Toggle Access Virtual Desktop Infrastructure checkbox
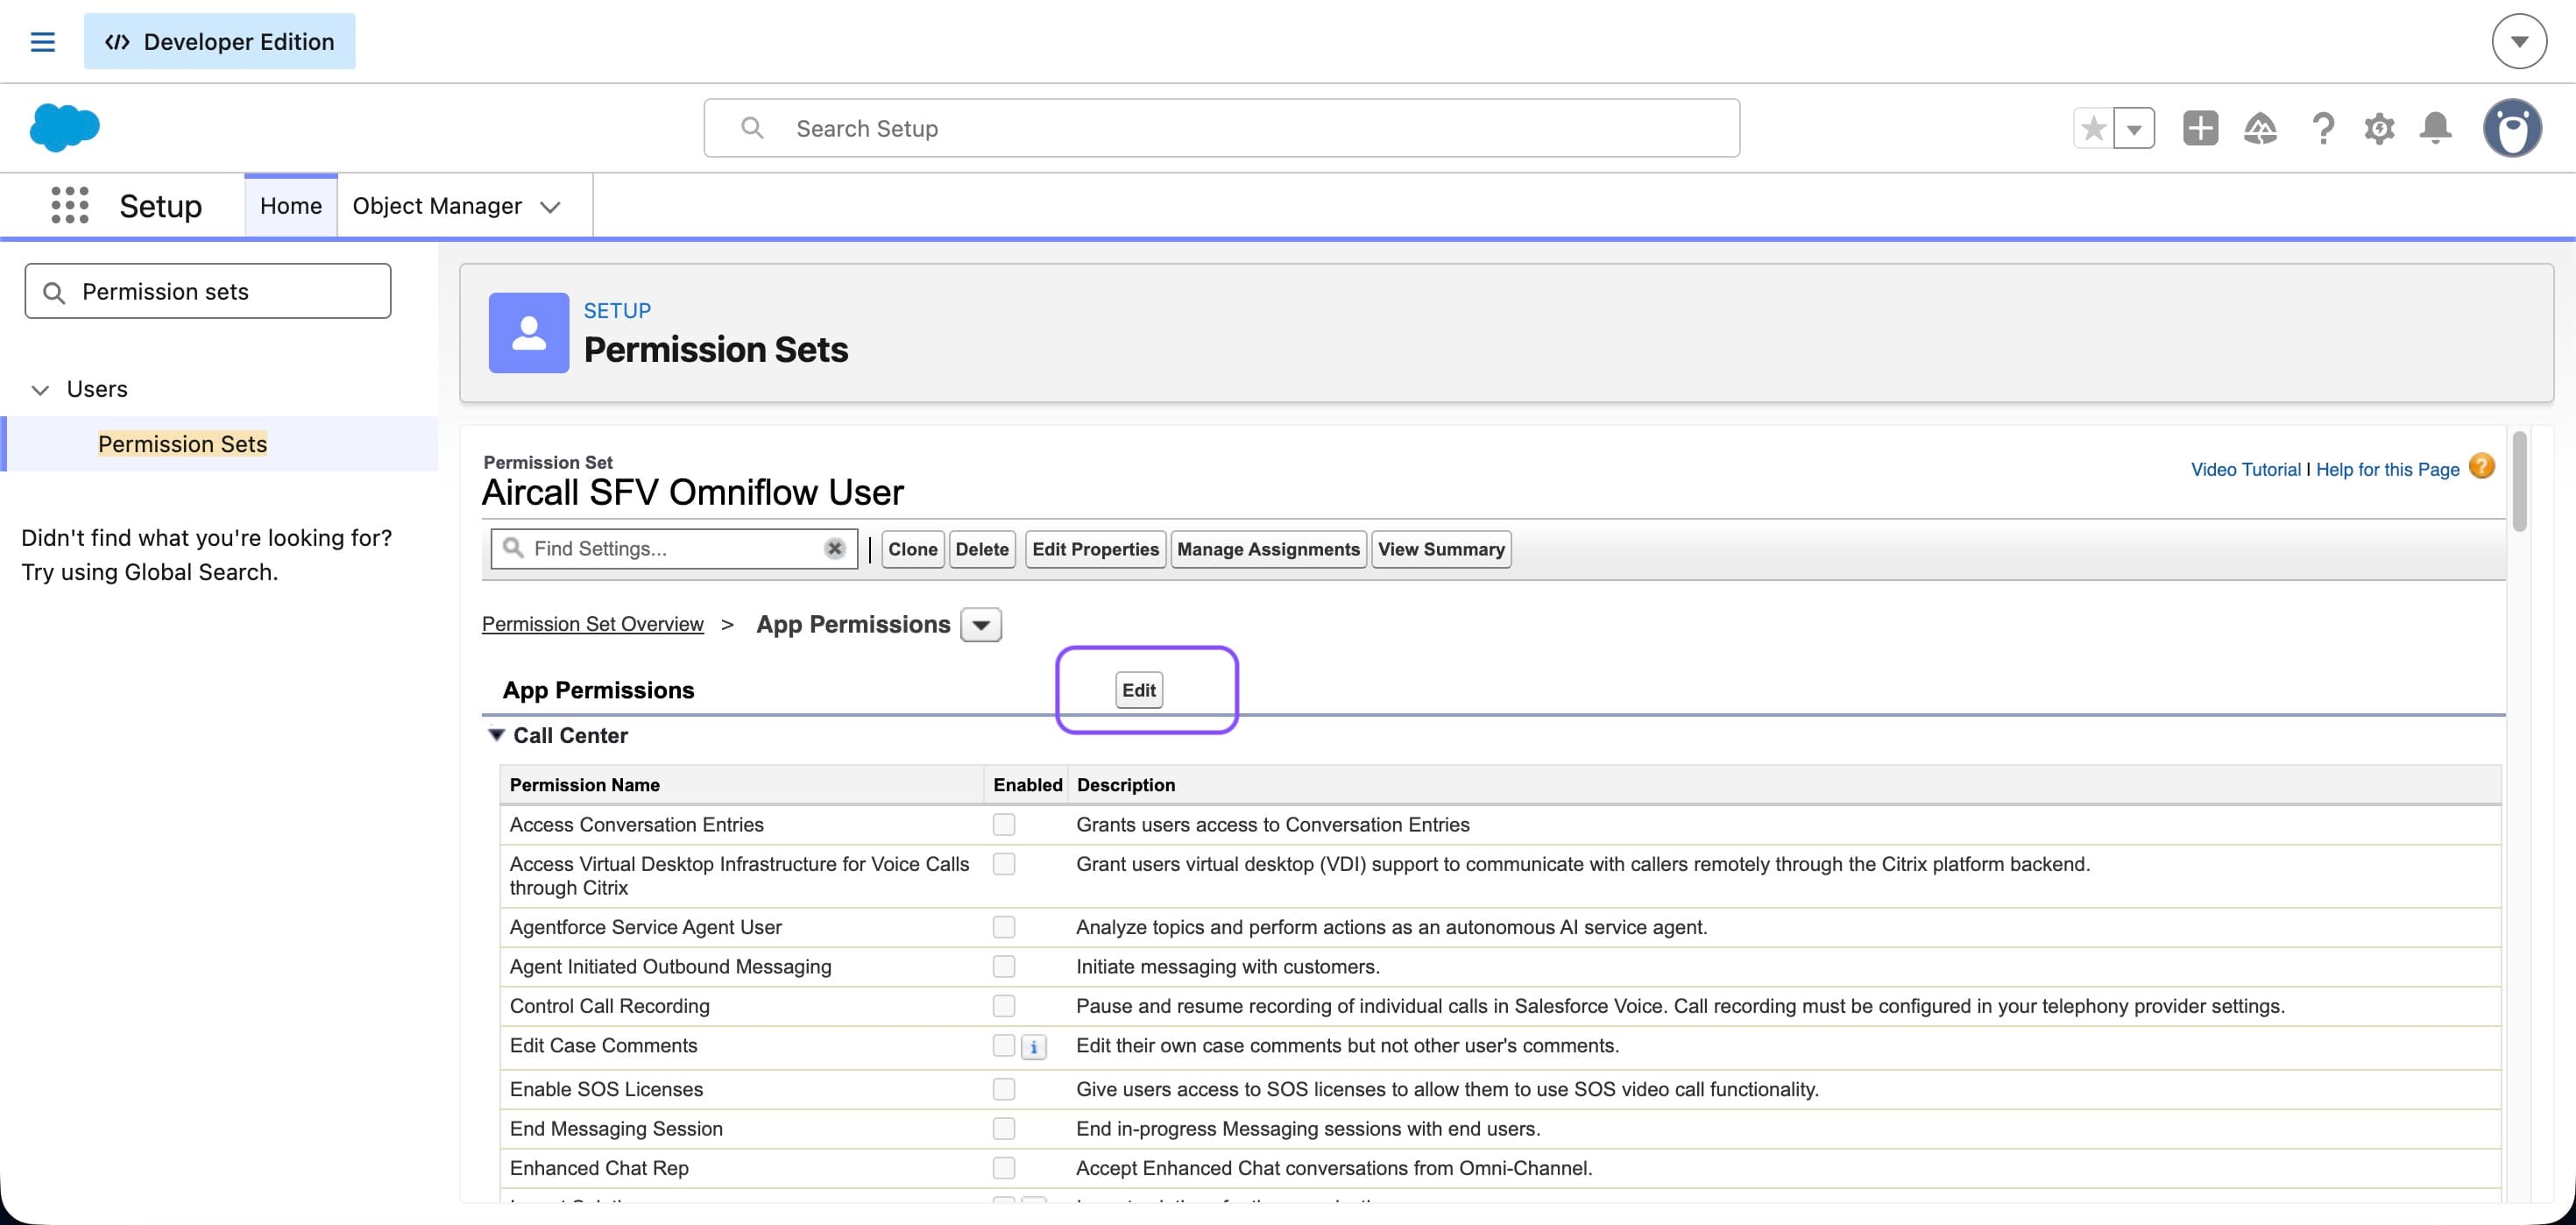 click(1004, 864)
